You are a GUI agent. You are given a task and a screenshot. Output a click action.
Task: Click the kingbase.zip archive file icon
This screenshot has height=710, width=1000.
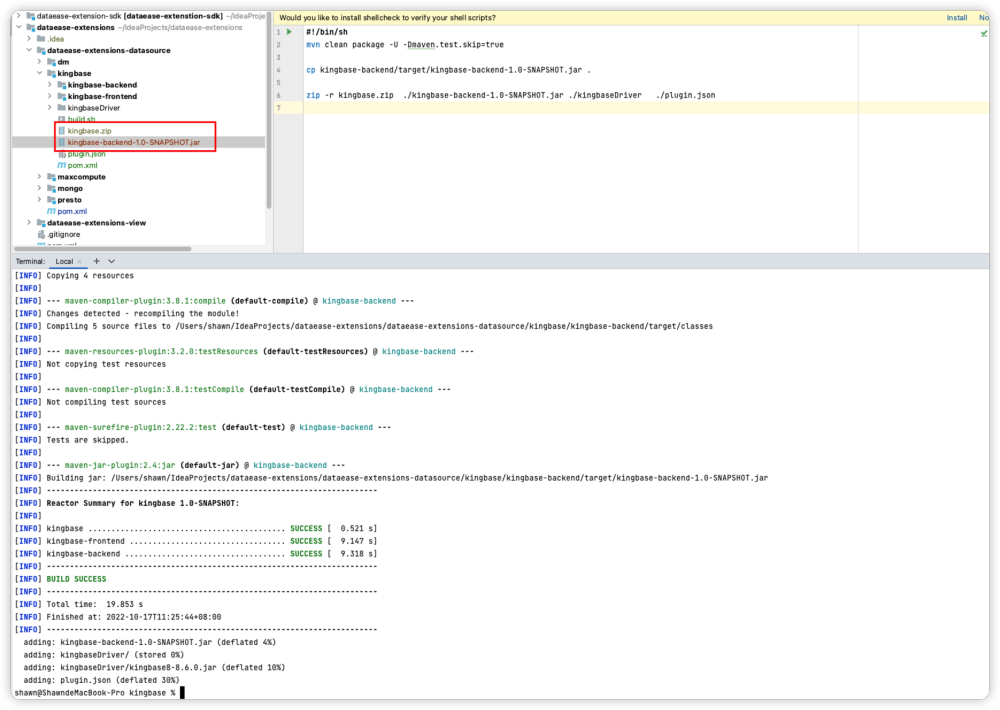(62, 131)
